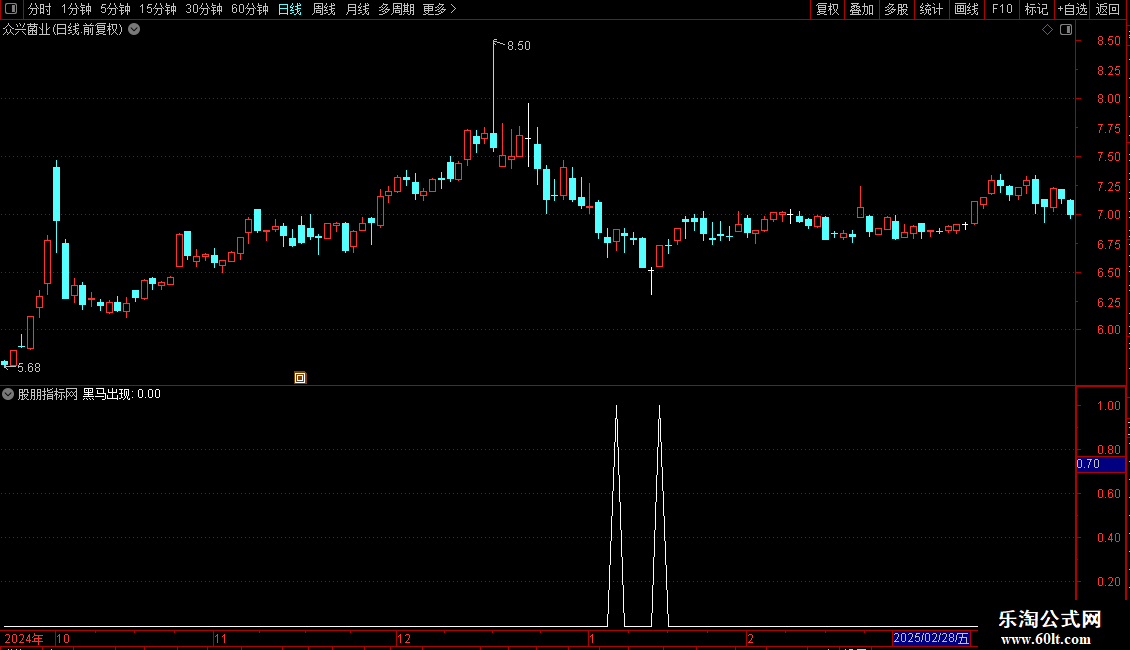Select the 60分钟 period
The width and height of the screenshot is (1130, 650).
point(250,9)
